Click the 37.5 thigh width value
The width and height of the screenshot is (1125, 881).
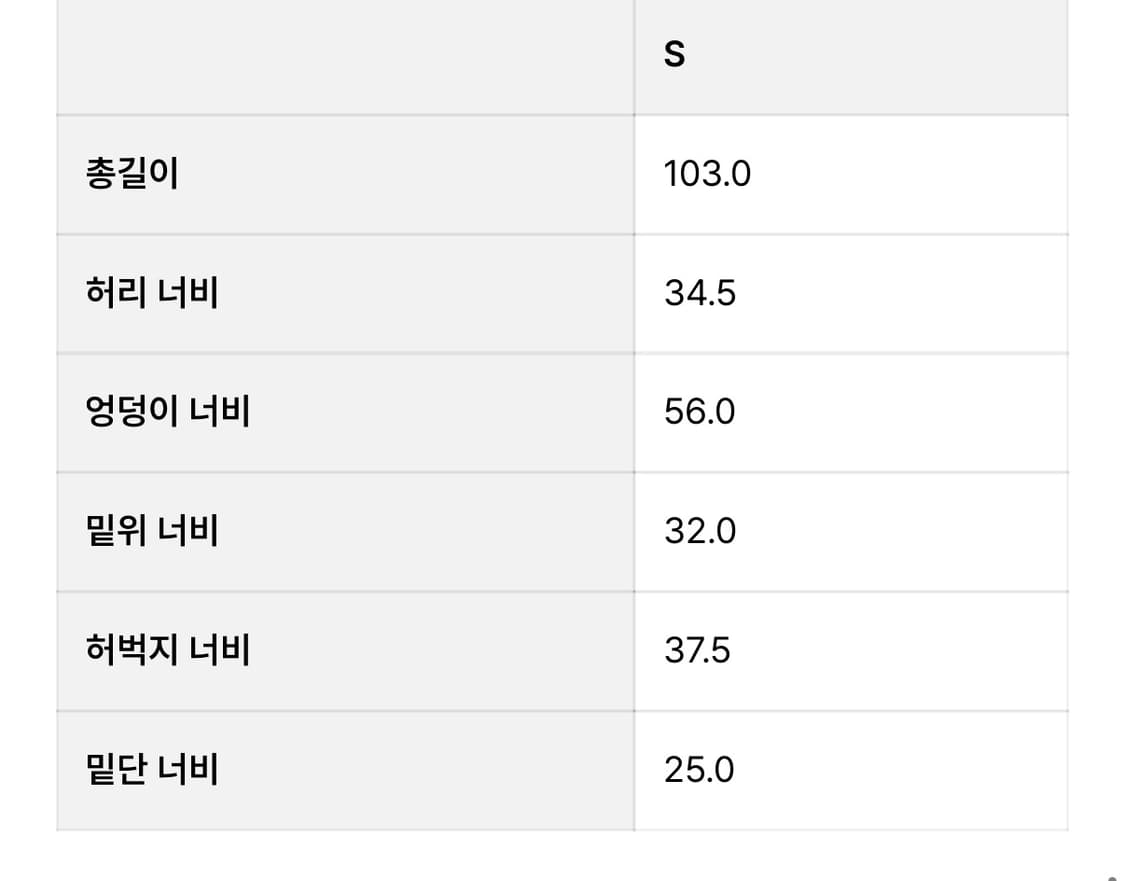(x=697, y=650)
